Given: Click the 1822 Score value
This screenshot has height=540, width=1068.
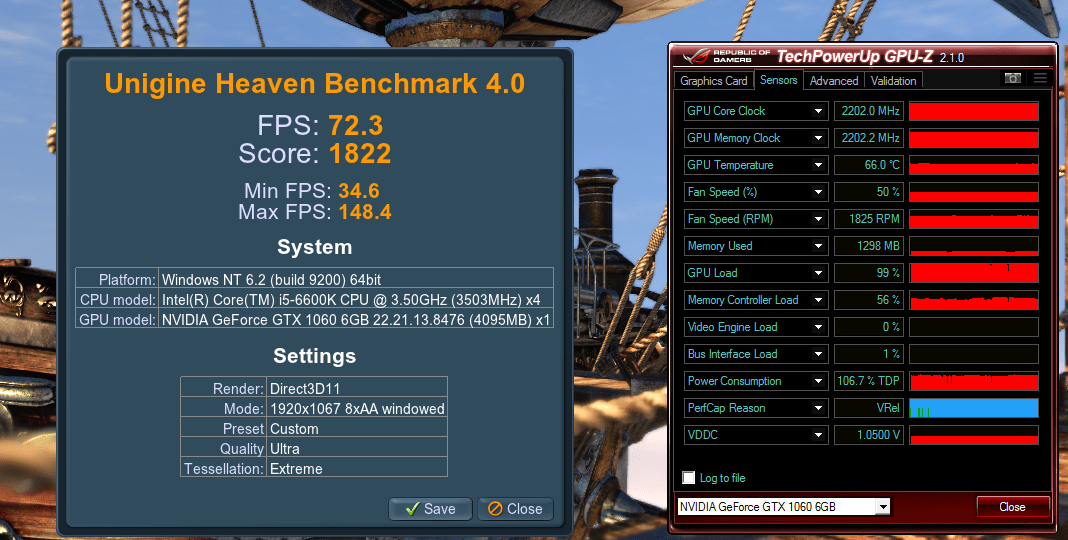Looking at the screenshot, I should click(360, 154).
